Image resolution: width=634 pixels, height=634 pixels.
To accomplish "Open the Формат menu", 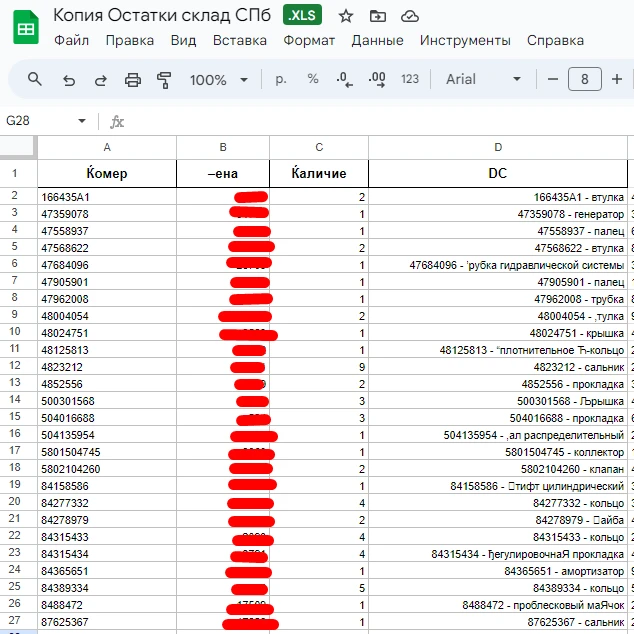I will (309, 40).
